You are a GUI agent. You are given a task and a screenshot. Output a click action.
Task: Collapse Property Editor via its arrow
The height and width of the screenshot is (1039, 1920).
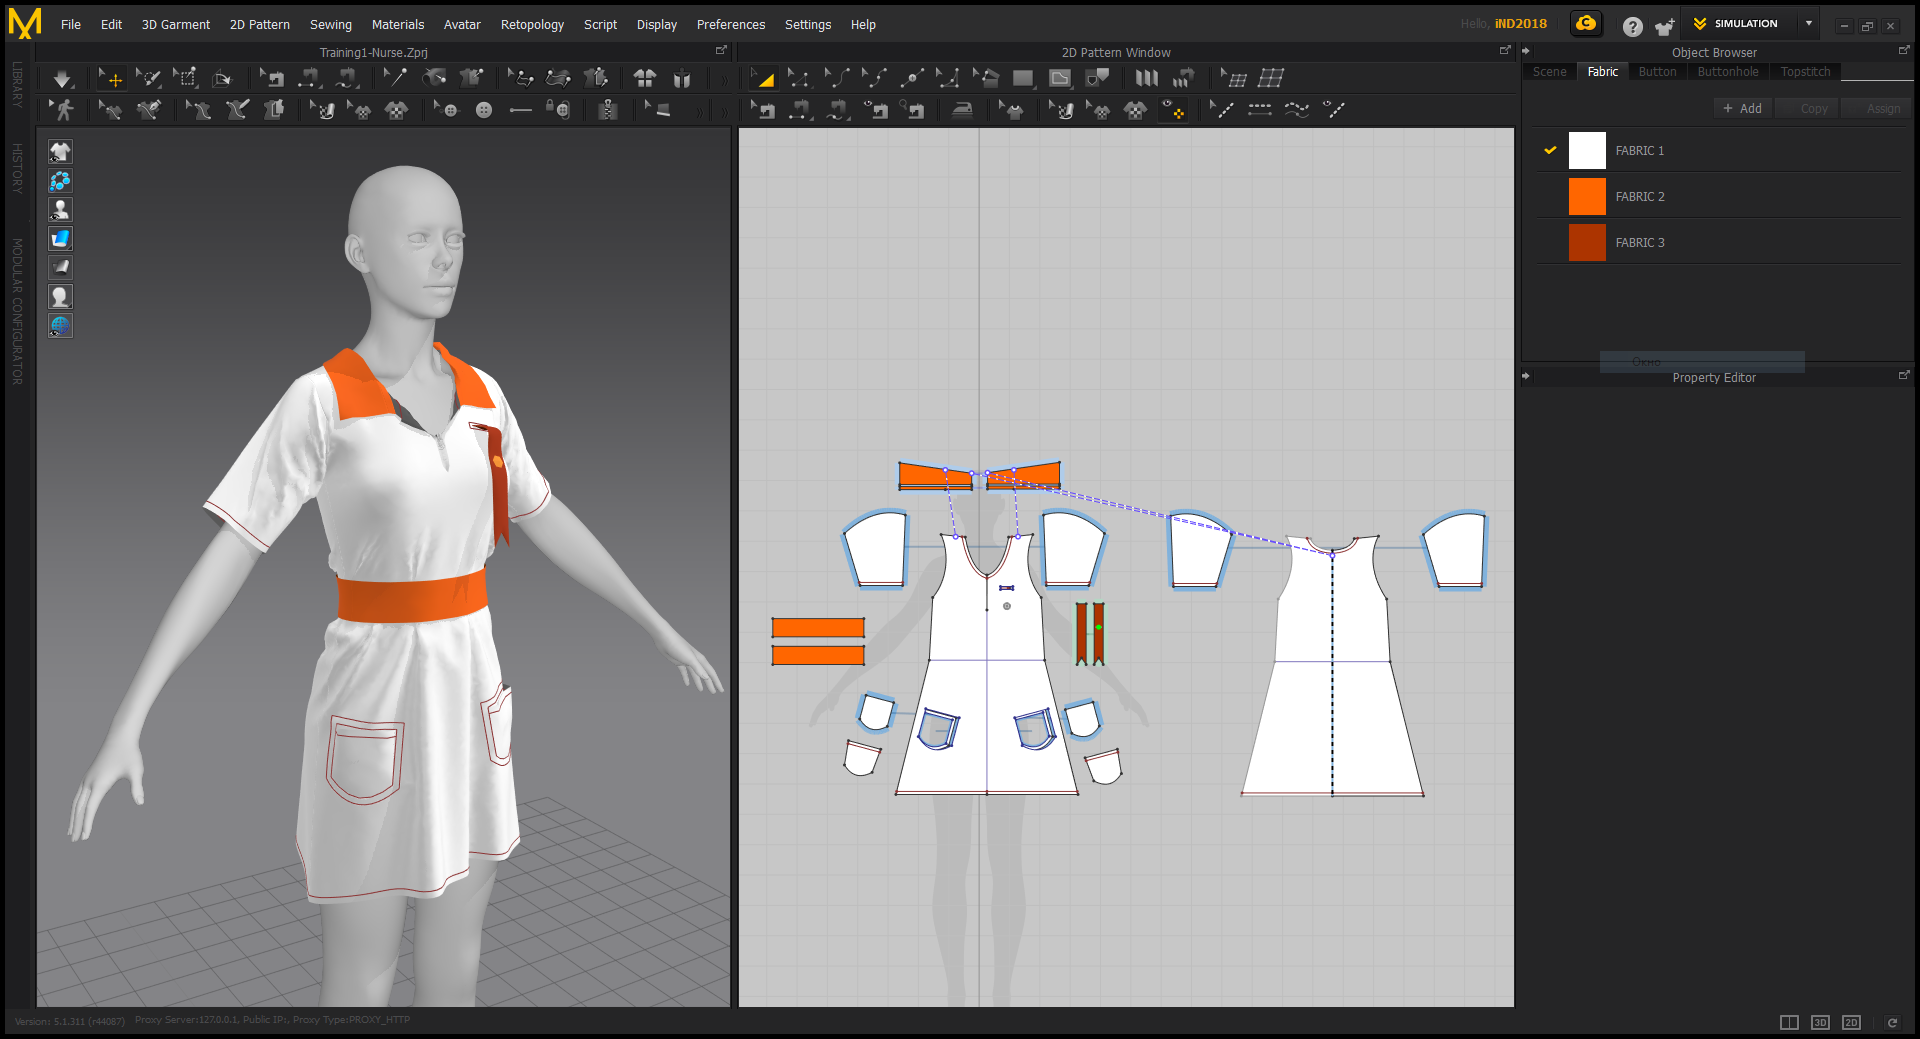pos(1526,376)
